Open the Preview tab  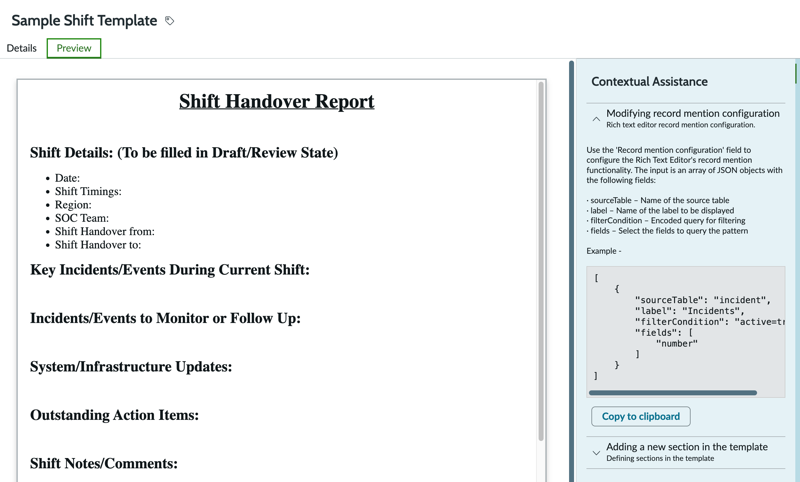coord(74,48)
